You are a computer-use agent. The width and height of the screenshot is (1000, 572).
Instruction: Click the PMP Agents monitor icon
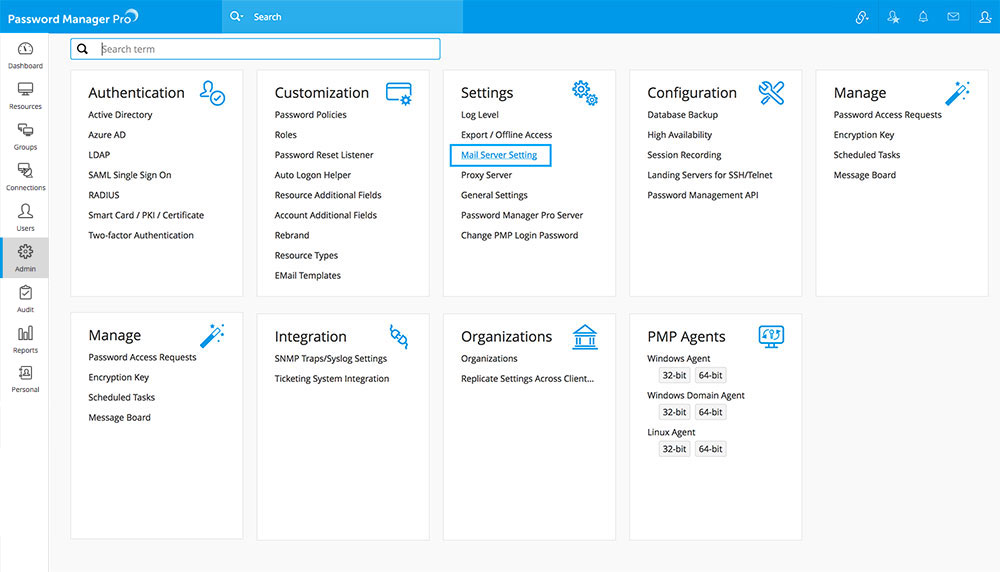(771, 336)
